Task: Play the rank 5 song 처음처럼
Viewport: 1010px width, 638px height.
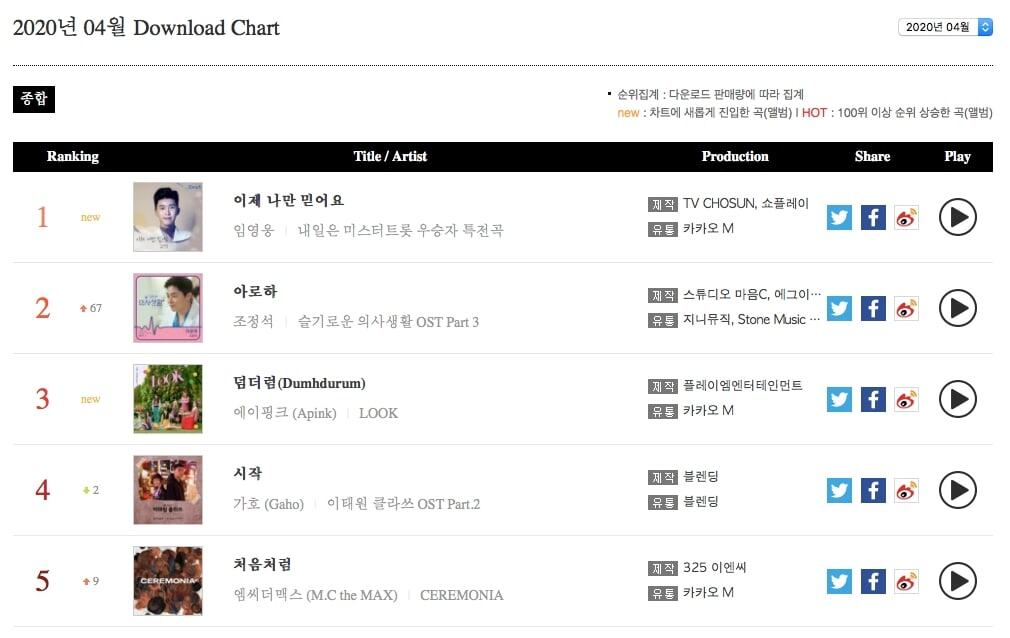Action: (957, 581)
